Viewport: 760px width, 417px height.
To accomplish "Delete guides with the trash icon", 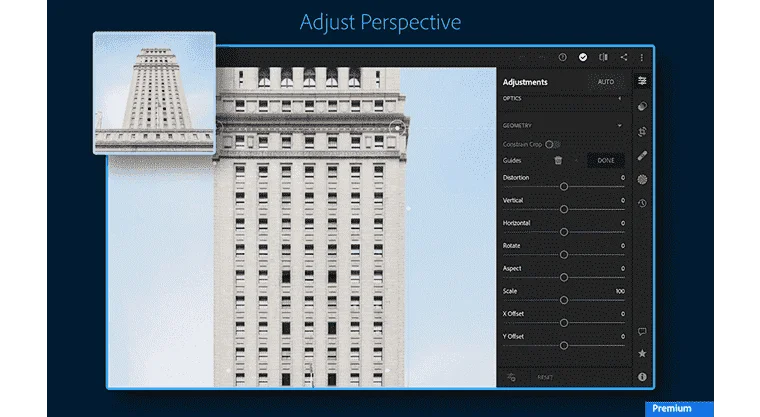I will (558, 160).
